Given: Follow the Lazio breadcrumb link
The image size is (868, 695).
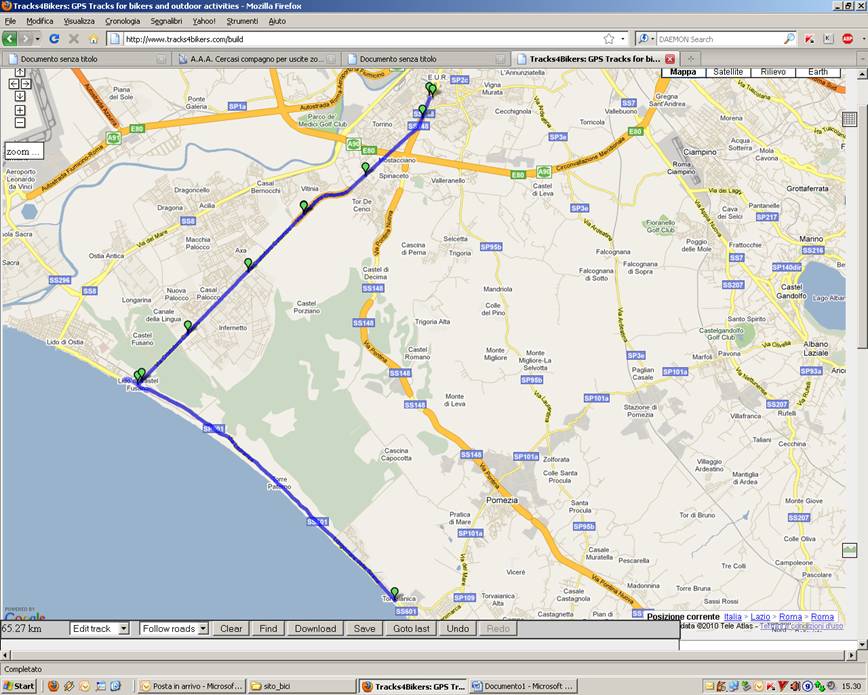Looking at the screenshot, I should point(760,616).
